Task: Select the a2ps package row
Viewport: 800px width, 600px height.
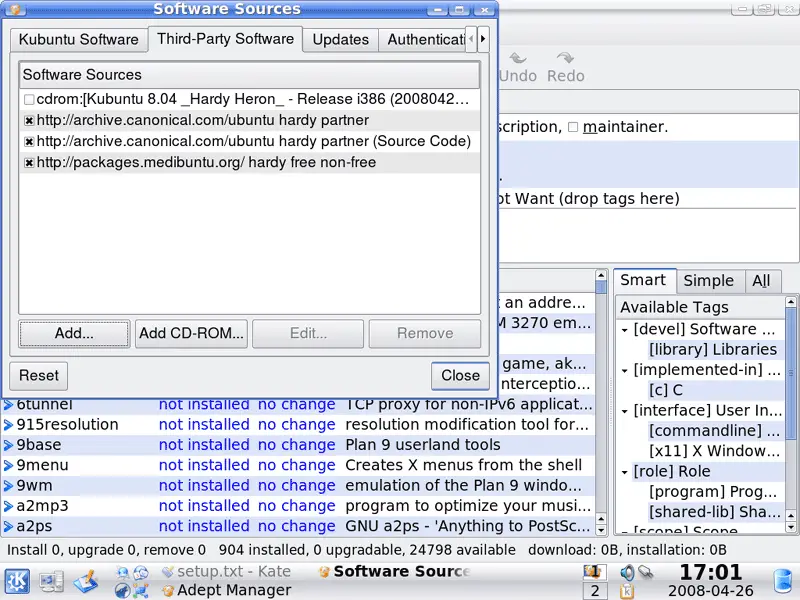Action: pyautogui.click(x=298, y=527)
